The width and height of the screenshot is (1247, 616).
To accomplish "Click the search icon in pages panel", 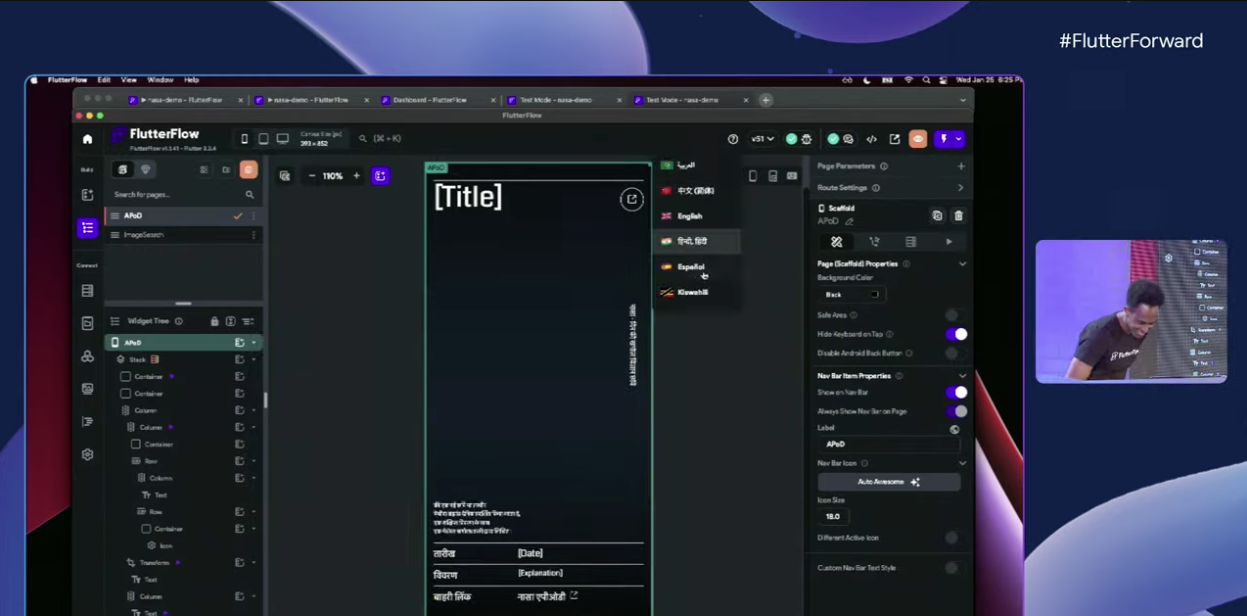I will (x=250, y=194).
